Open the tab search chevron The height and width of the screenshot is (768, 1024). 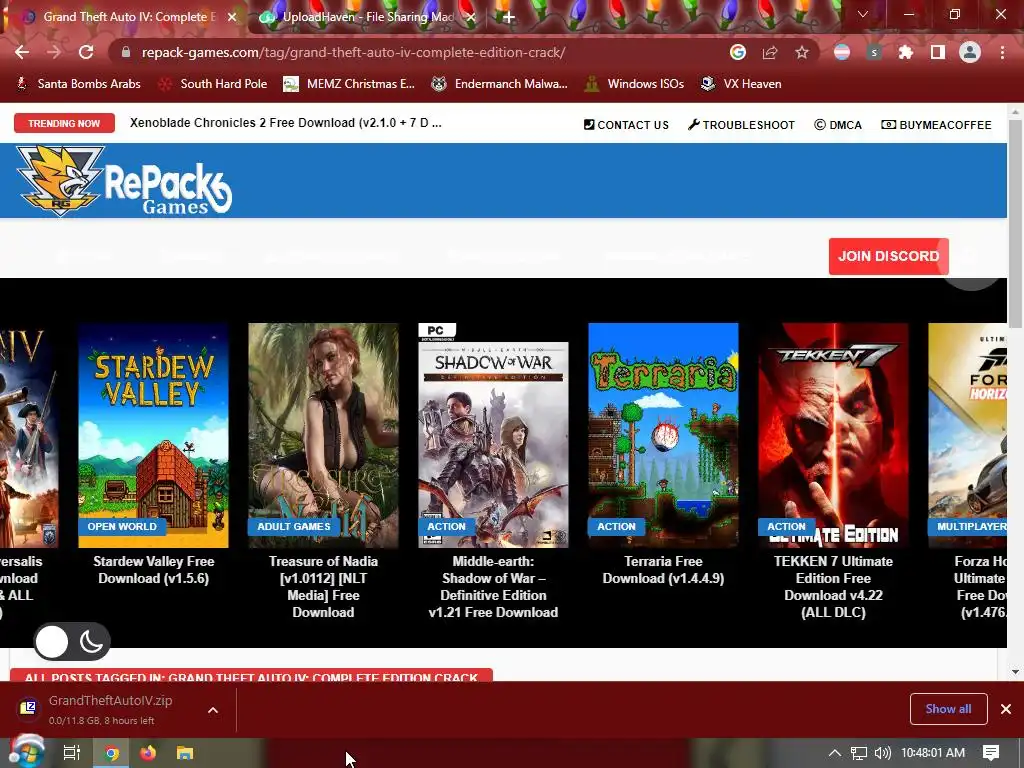coord(863,14)
